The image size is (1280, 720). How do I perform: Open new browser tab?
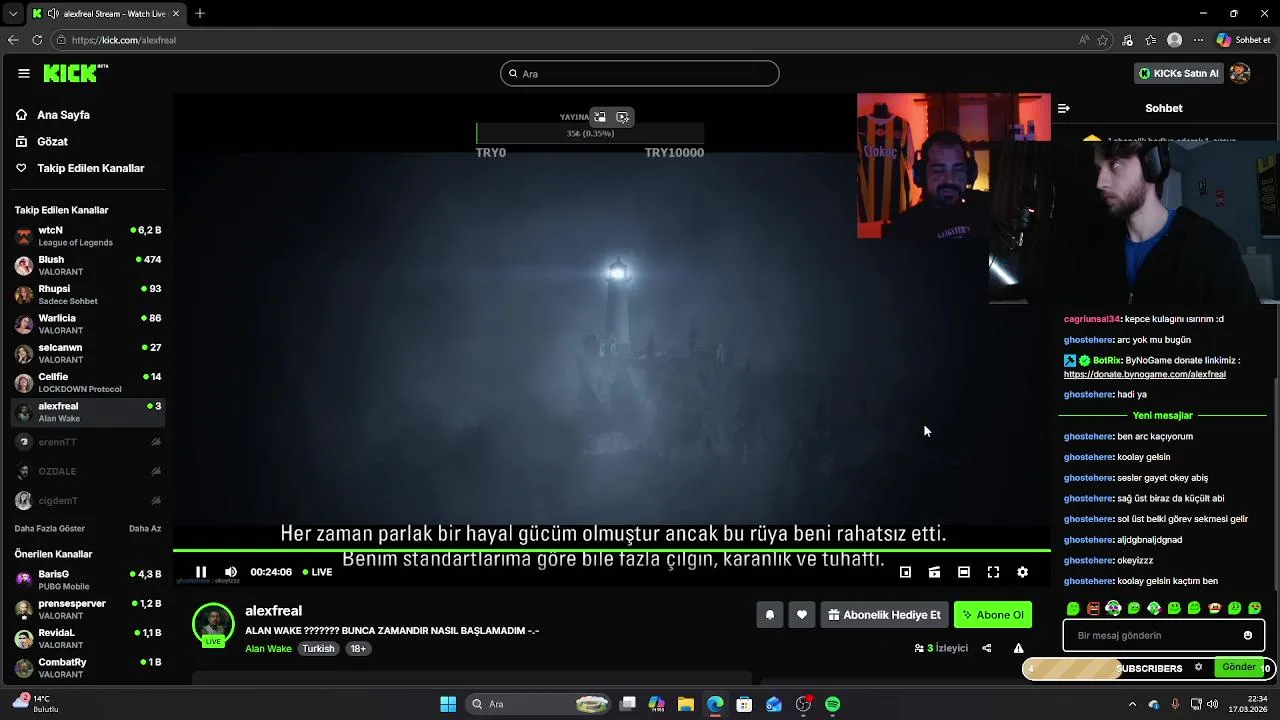point(200,14)
